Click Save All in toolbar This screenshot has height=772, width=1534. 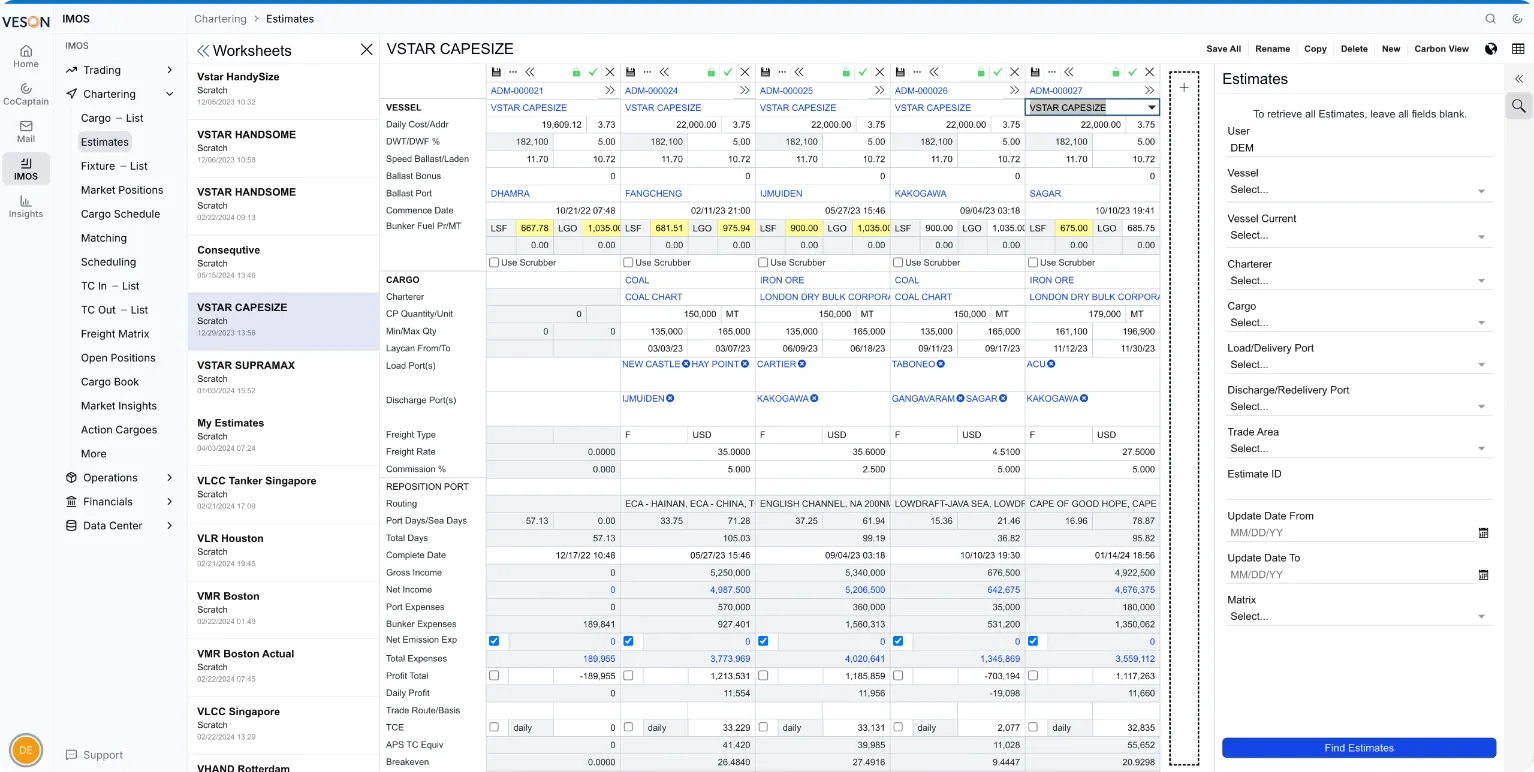click(1223, 49)
